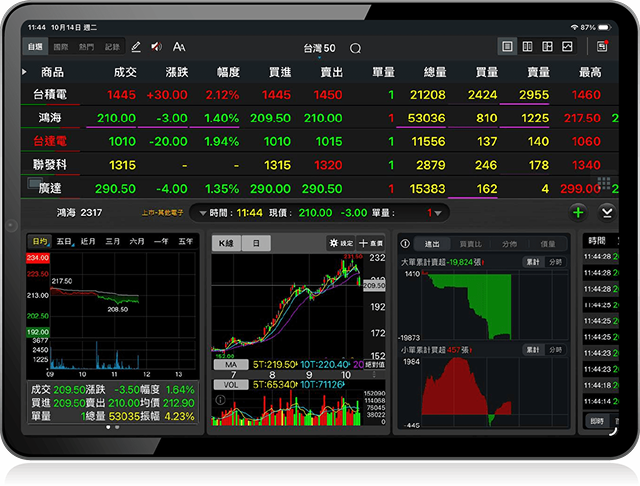
Task: Enable the 查價 crosshair tool
Action: point(371,243)
